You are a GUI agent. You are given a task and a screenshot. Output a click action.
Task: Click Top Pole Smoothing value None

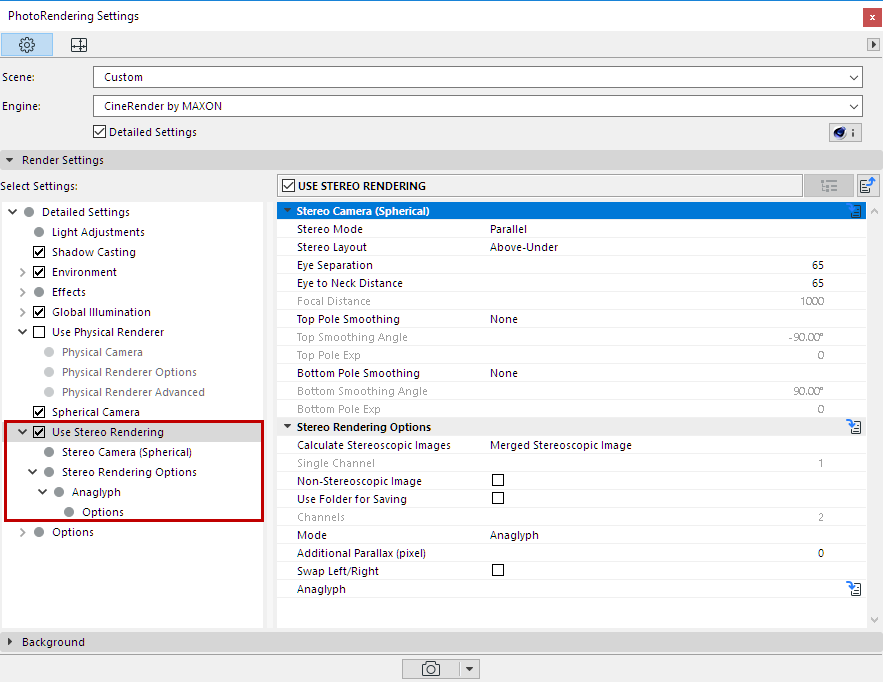tap(503, 319)
